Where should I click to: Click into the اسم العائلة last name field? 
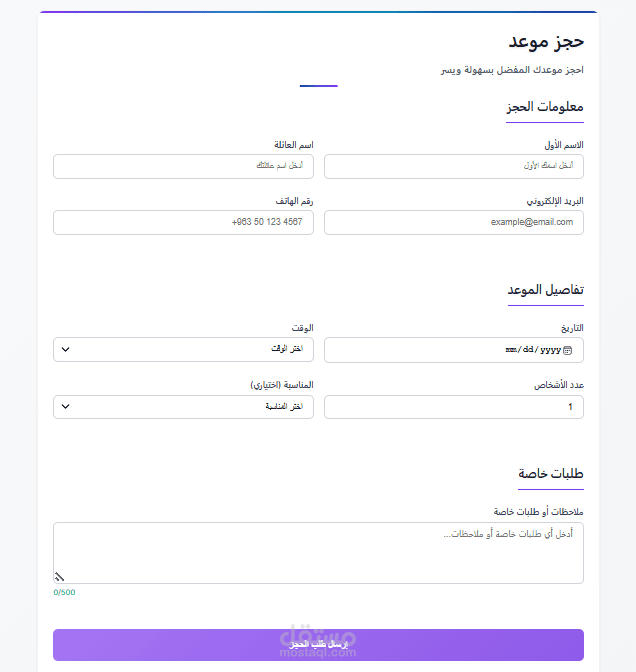(x=183, y=166)
